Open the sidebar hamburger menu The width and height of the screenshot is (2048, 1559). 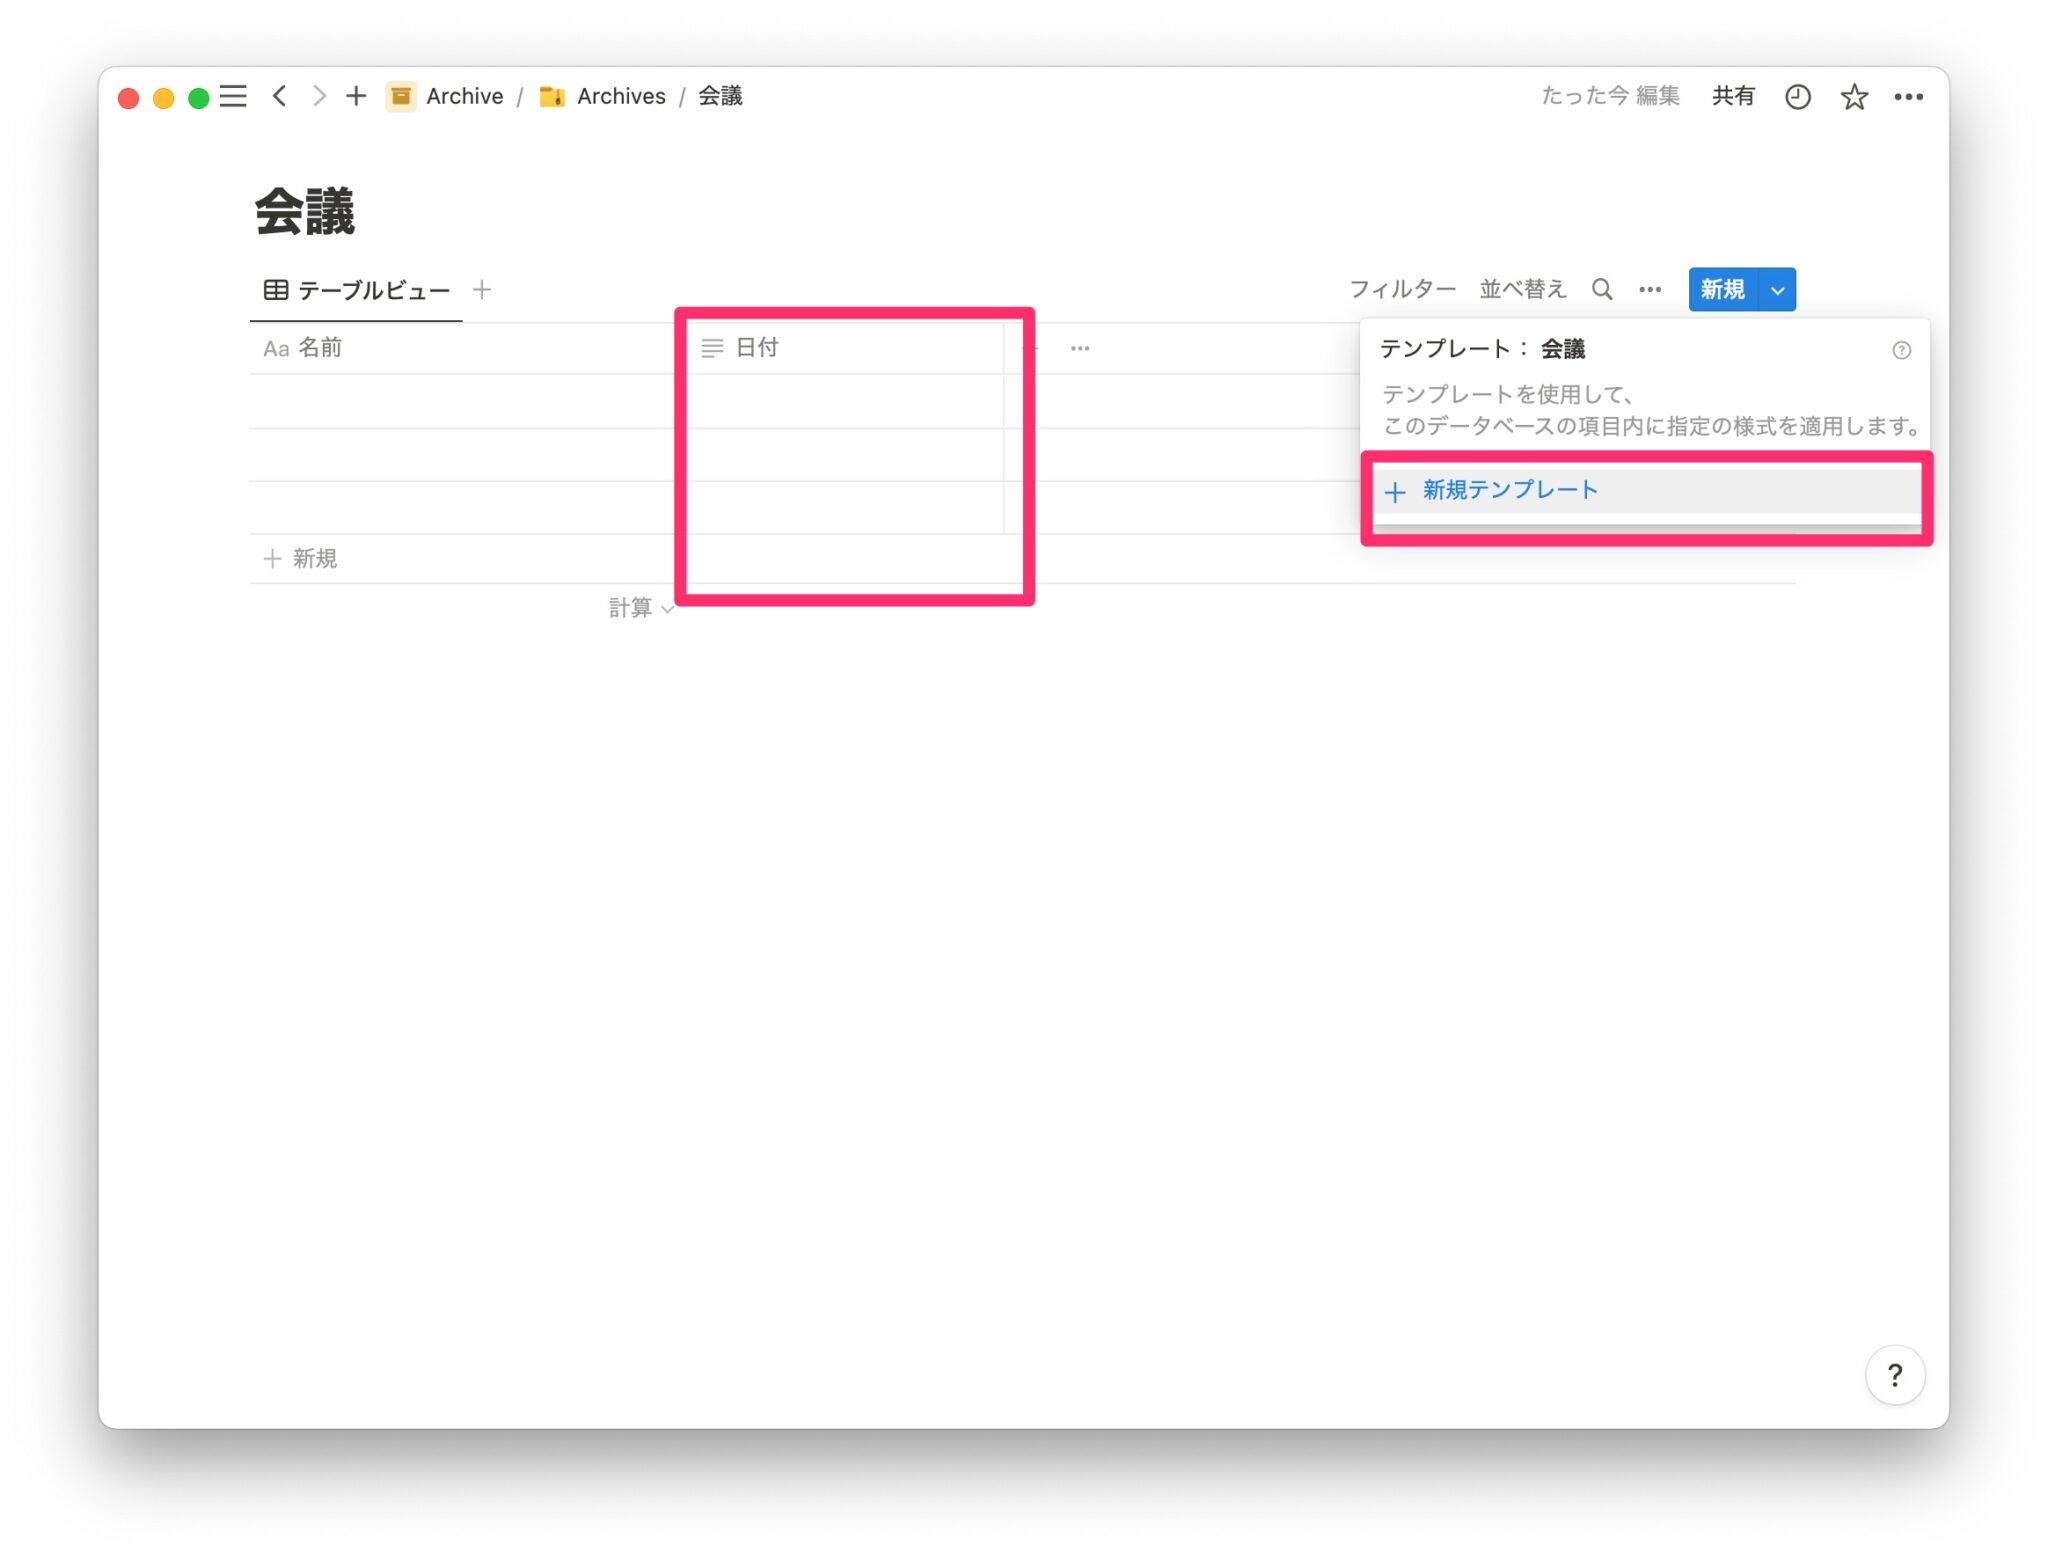(233, 96)
